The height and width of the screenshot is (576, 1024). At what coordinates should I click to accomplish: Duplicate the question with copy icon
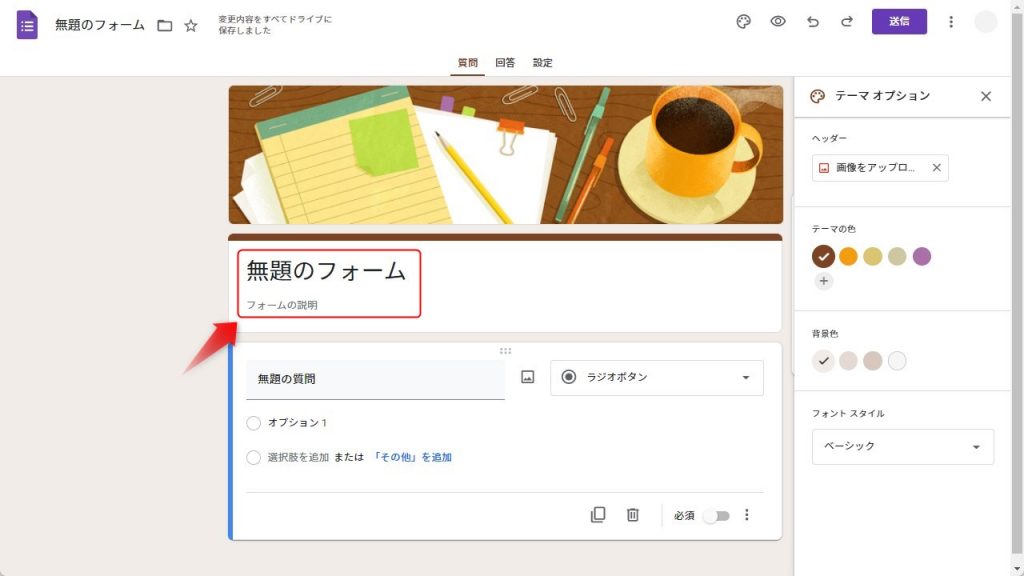[598, 515]
